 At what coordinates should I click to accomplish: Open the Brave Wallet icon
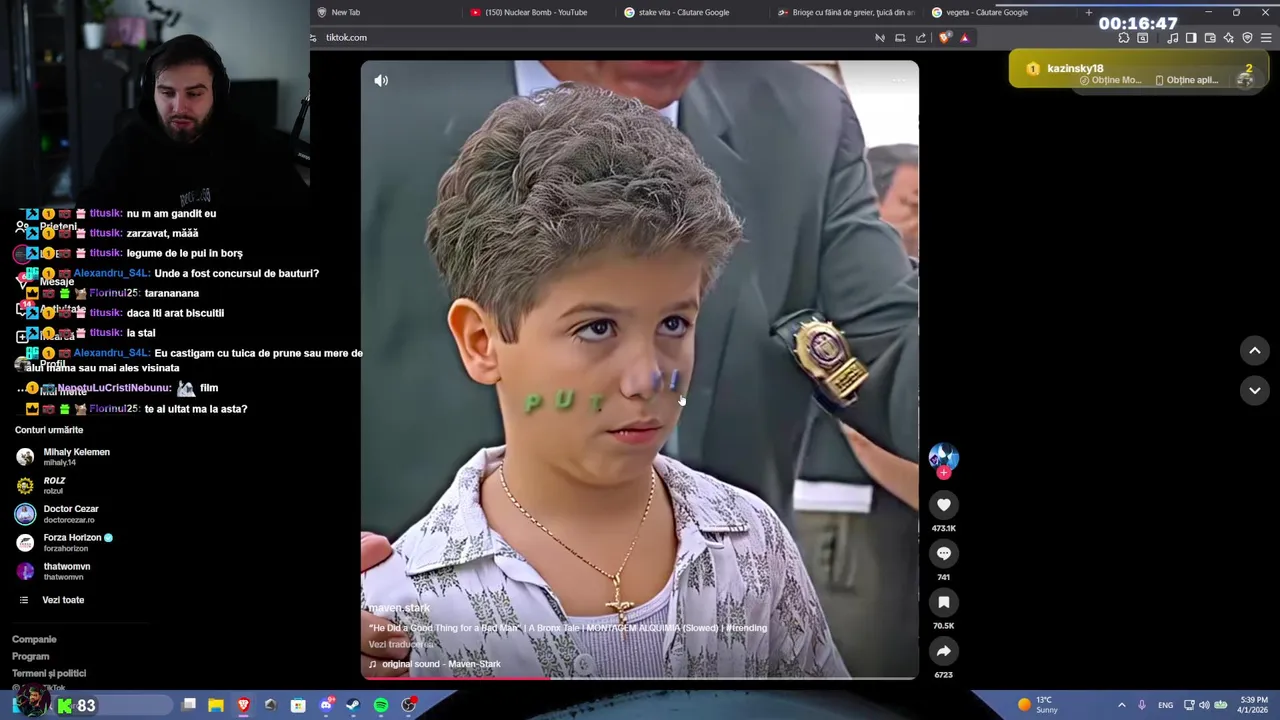point(1210,38)
